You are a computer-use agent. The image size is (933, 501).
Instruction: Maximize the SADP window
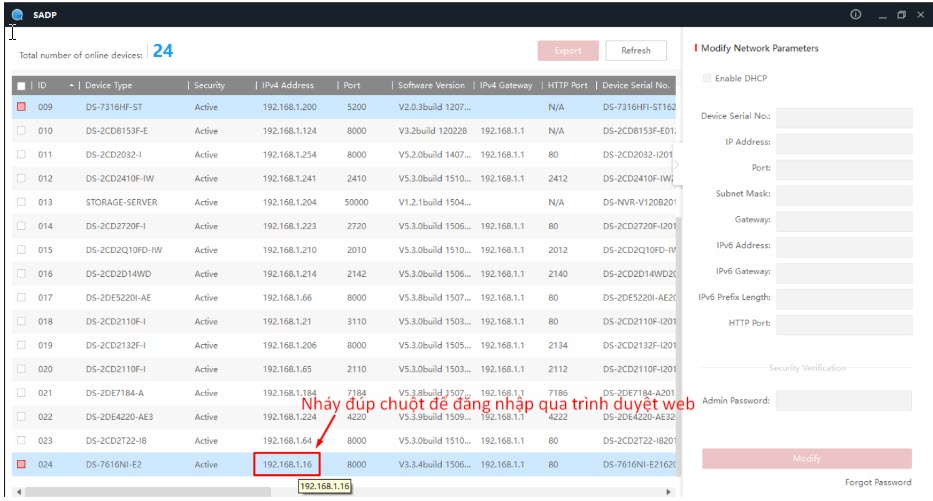point(901,14)
